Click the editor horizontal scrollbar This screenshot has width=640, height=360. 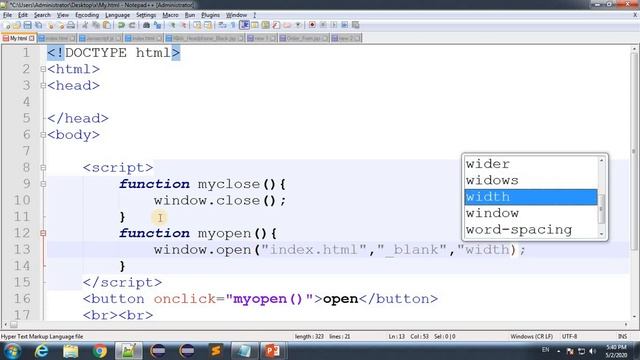[x=316, y=324]
